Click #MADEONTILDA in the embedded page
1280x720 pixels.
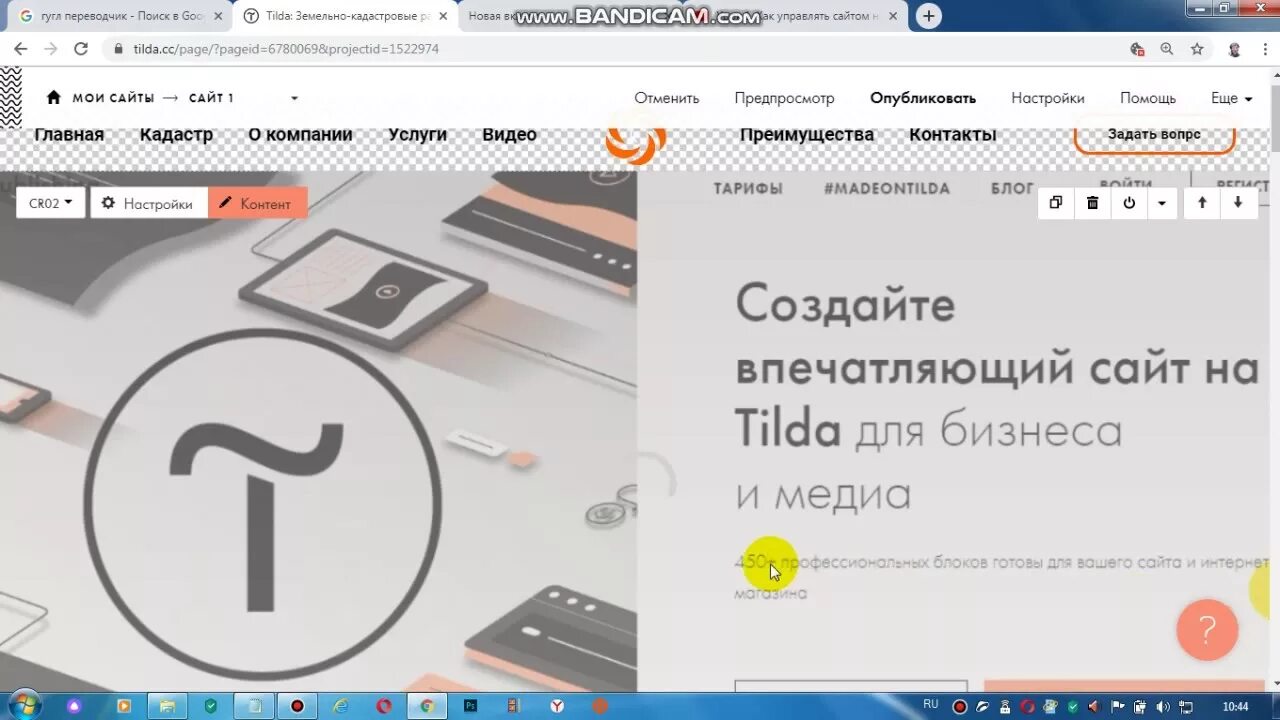pyautogui.click(x=887, y=188)
